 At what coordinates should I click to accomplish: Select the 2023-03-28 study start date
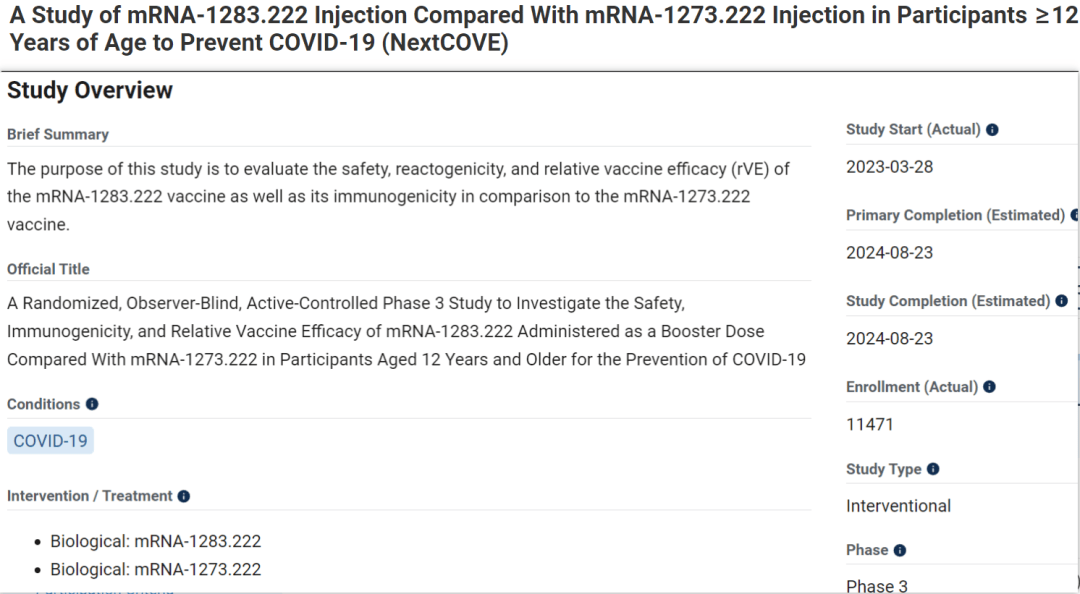tap(891, 167)
